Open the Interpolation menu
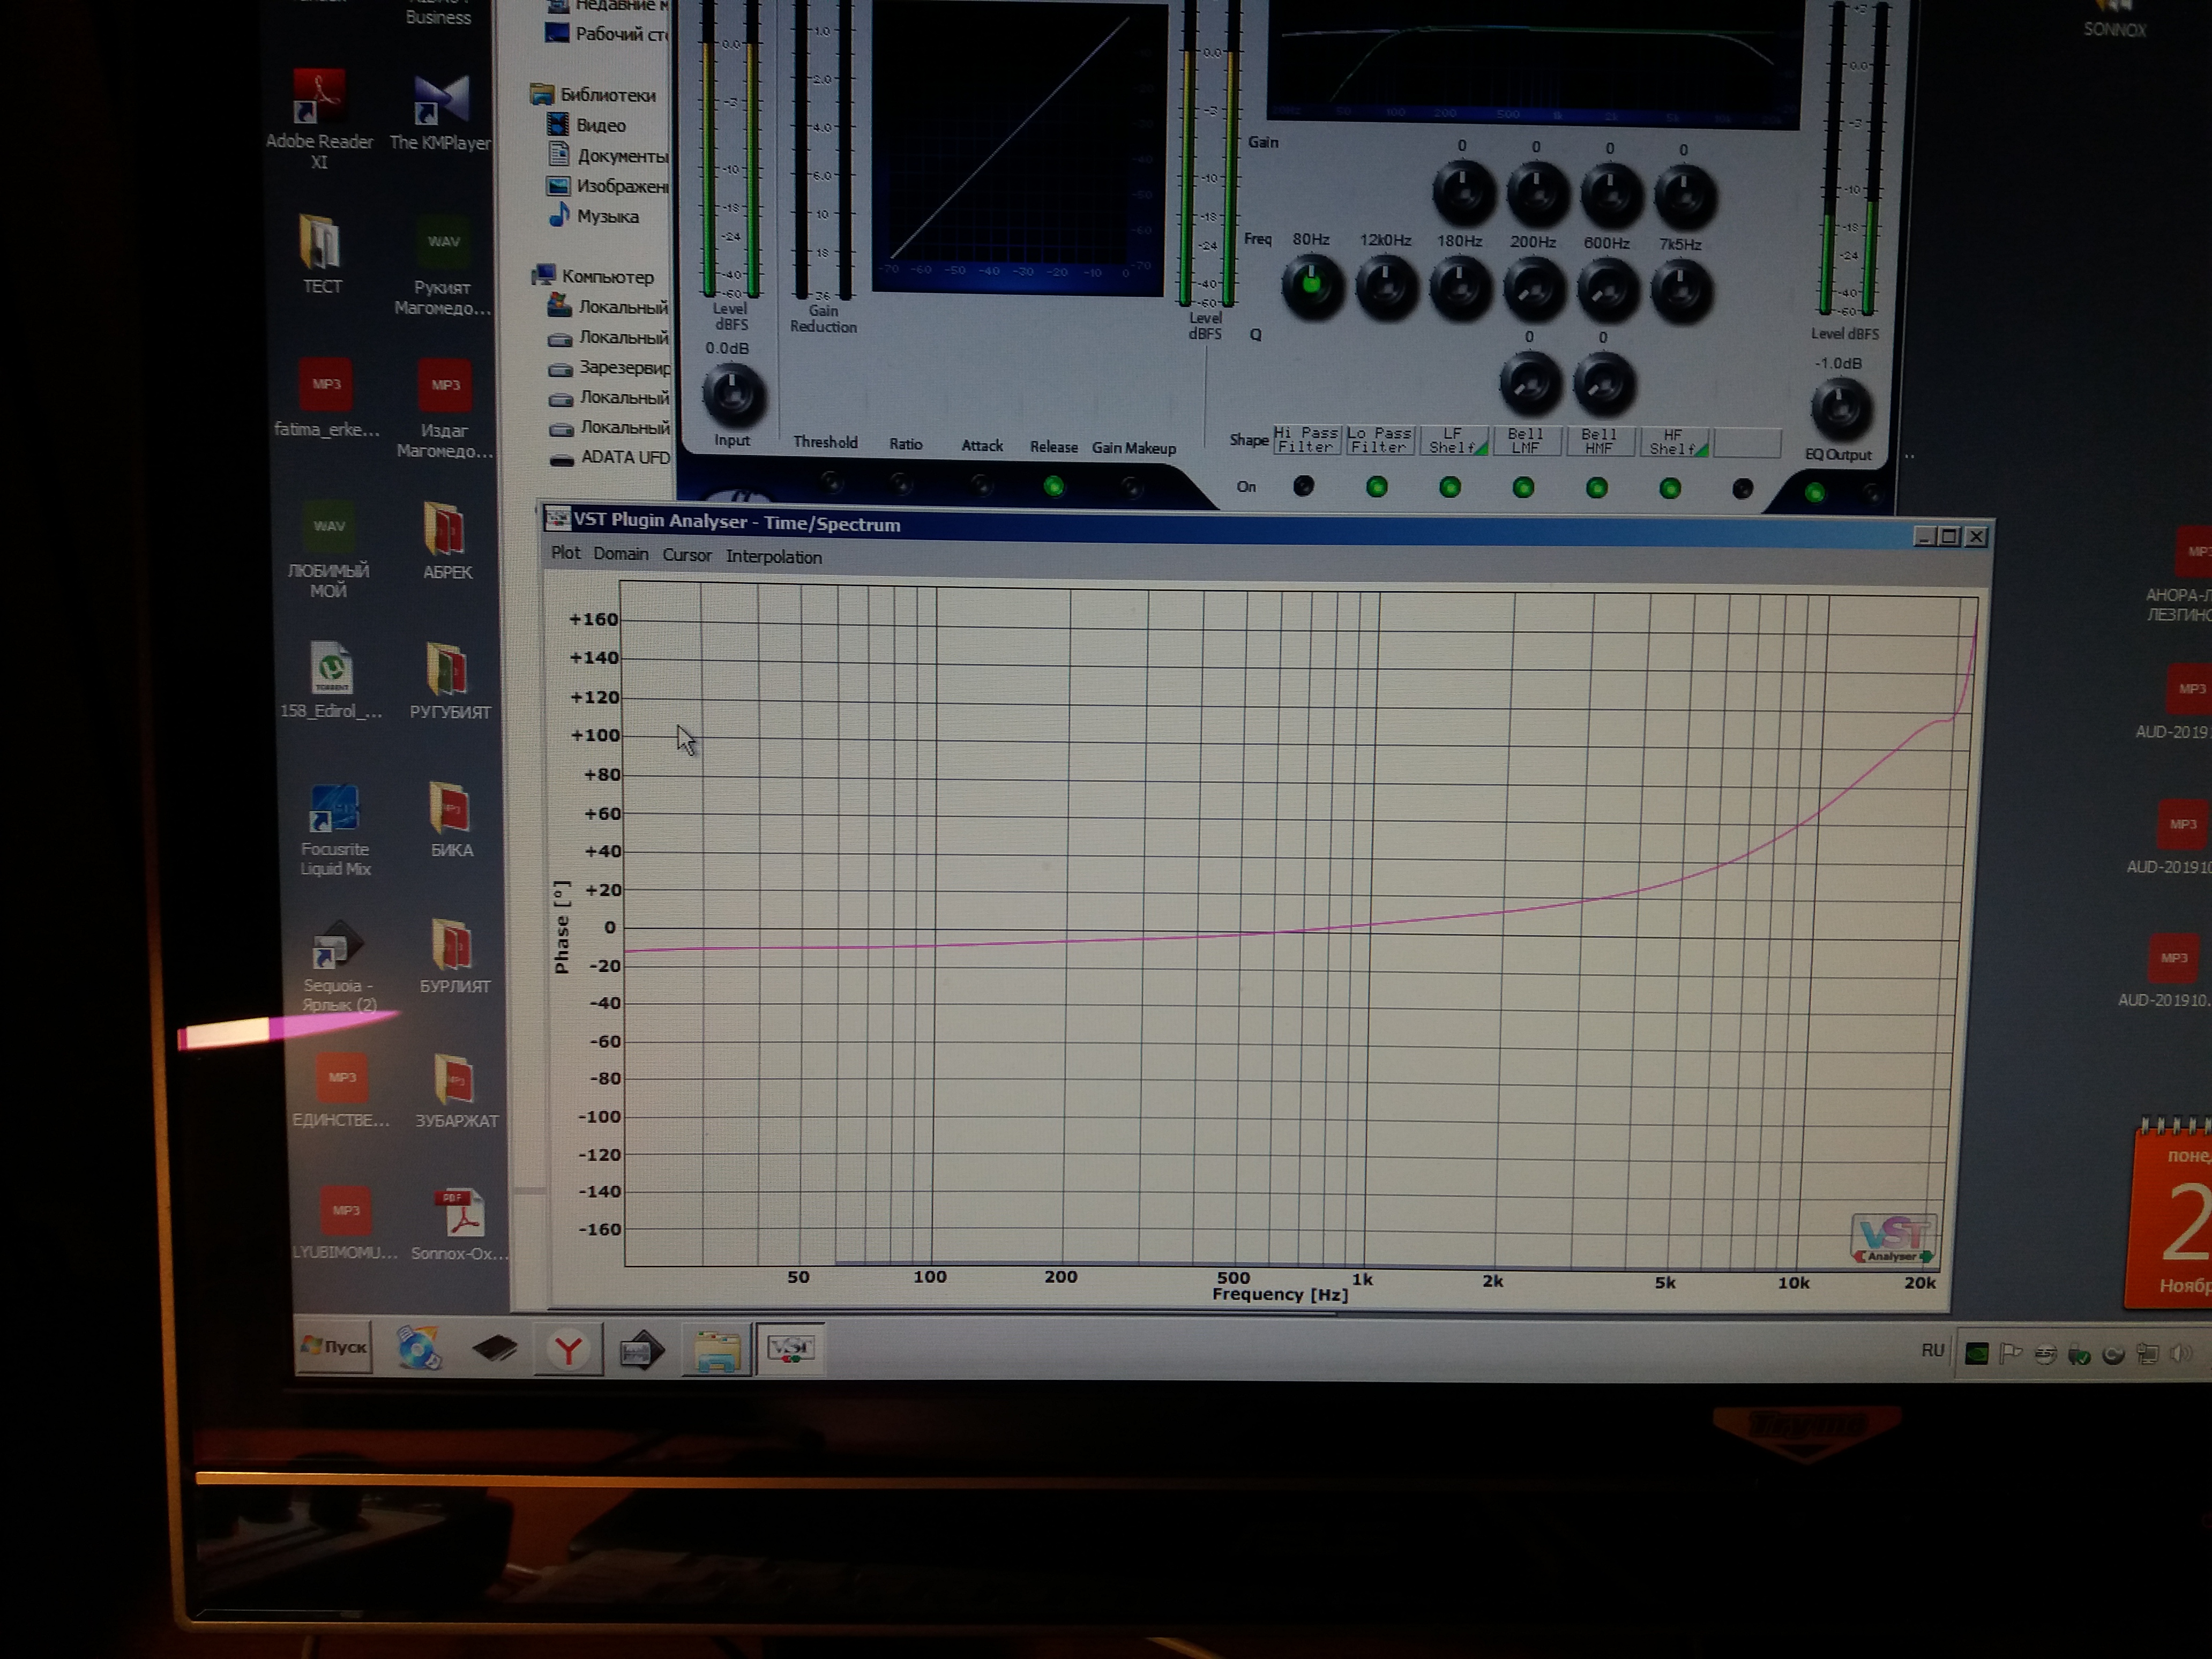The width and height of the screenshot is (2212, 1659). [773, 557]
